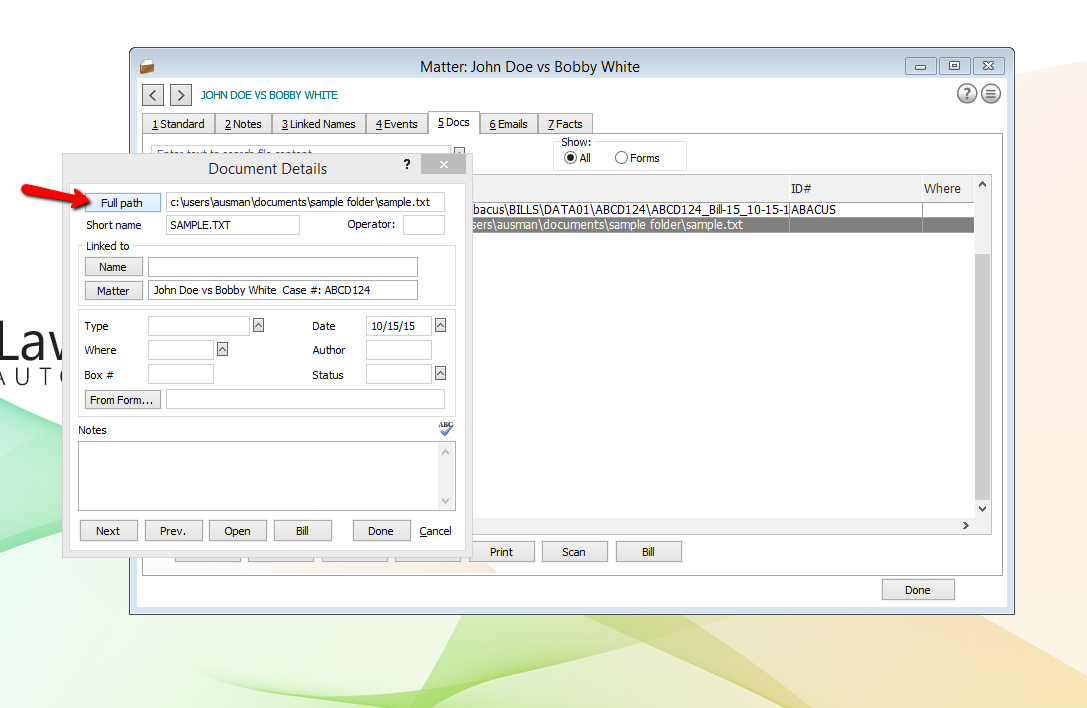Switch to the 6 Emails tab

pyautogui.click(x=507, y=123)
